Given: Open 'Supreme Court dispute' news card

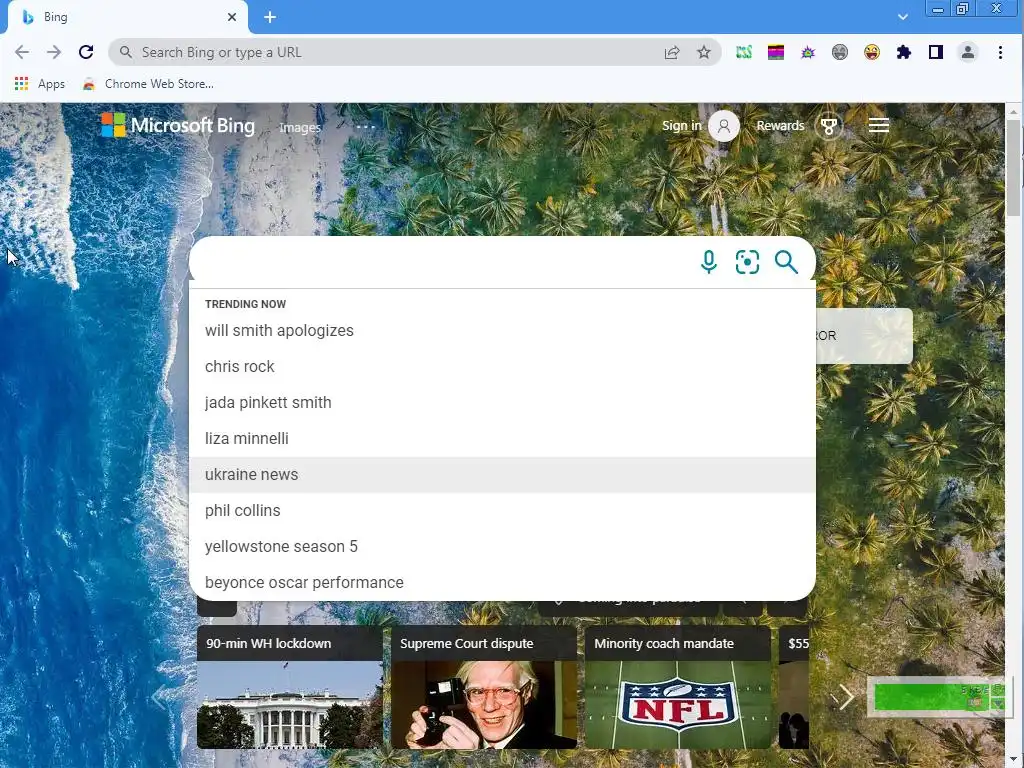Looking at the screenshot, I should [484, 687].
